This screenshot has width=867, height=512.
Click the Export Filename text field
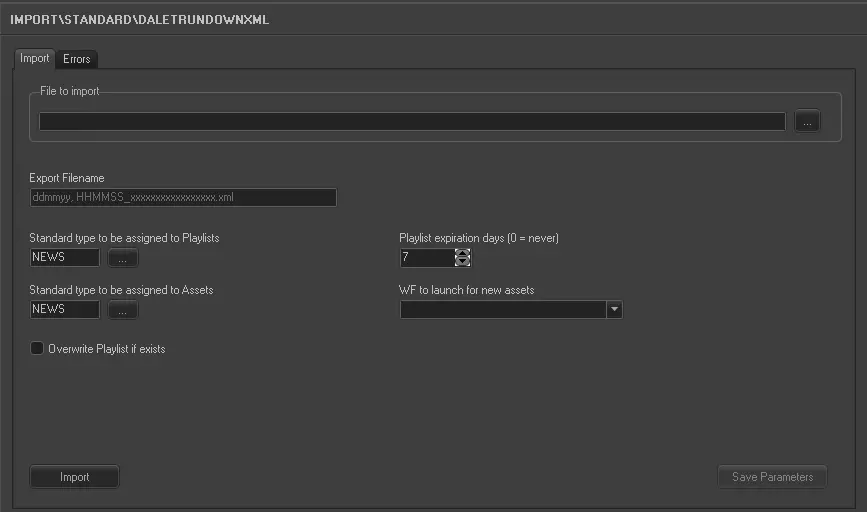183,197
